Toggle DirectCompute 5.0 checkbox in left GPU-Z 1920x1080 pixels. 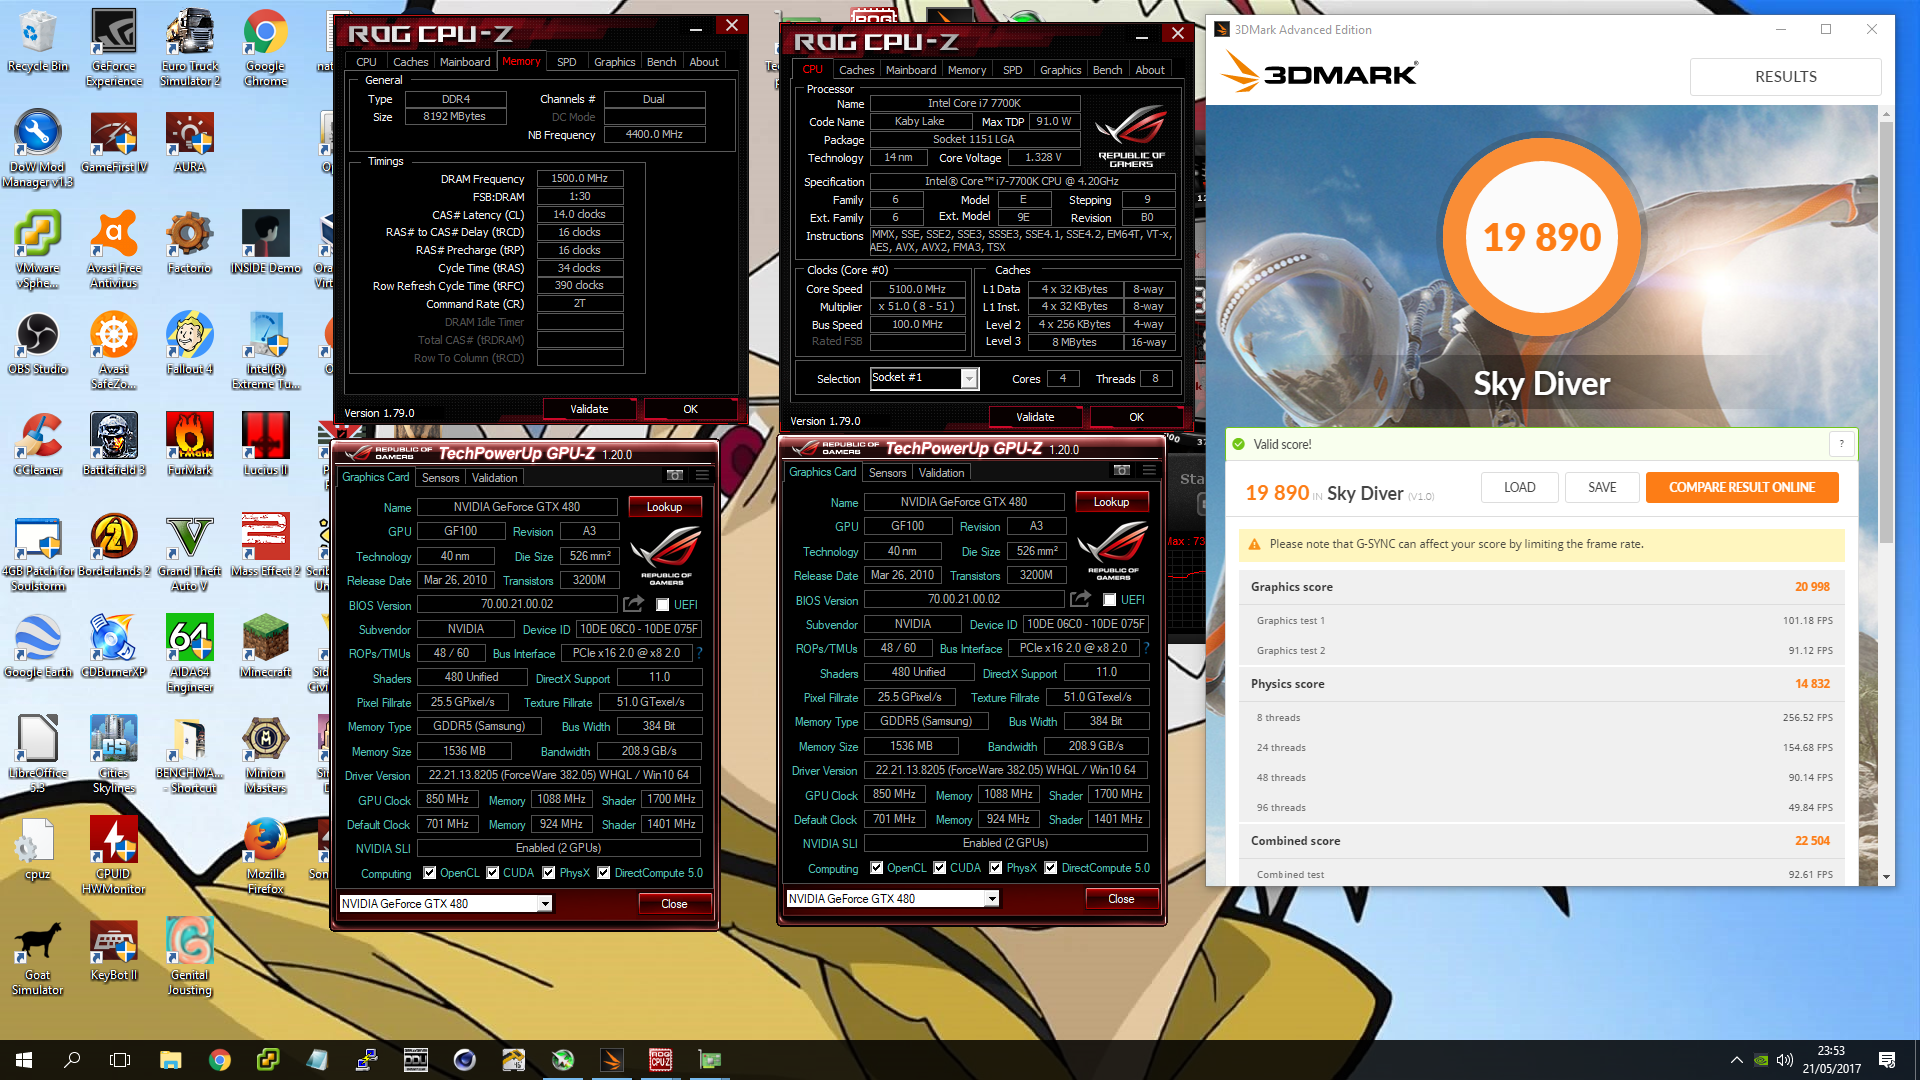coord(604,873)
